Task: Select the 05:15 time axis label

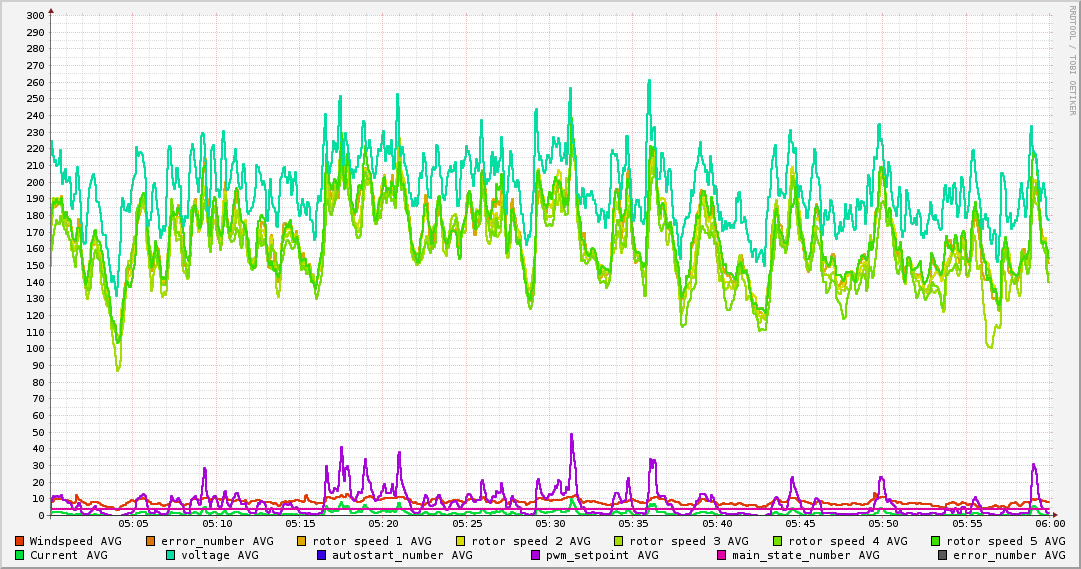Action: 301,524
